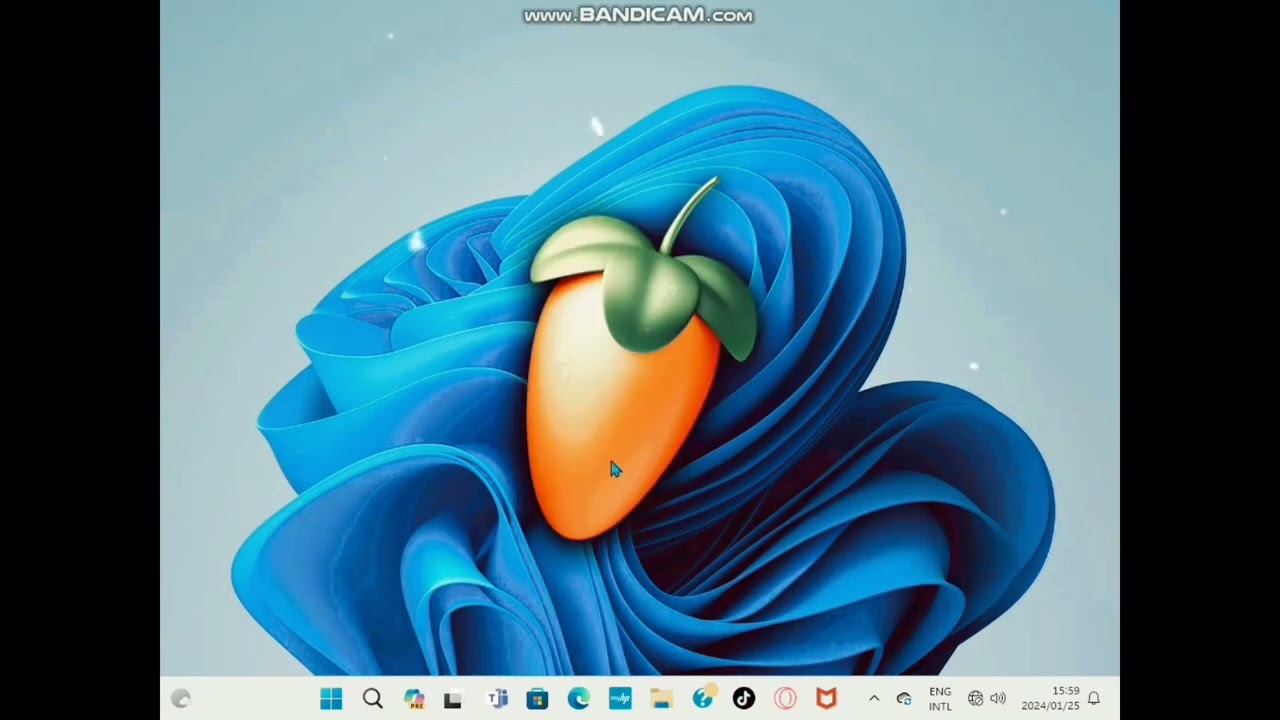Screen dimensions: 1280x720
Task: Expand hidden system tray icons
Action: pos(873,698)
